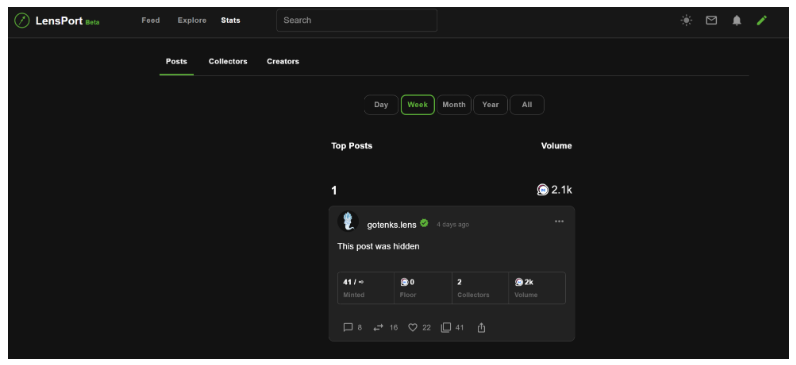Viewport: 796px width, 365px height.
Task: Open the post's three-dot options menu
Action: pyautogui.click(x=559, y=221)
